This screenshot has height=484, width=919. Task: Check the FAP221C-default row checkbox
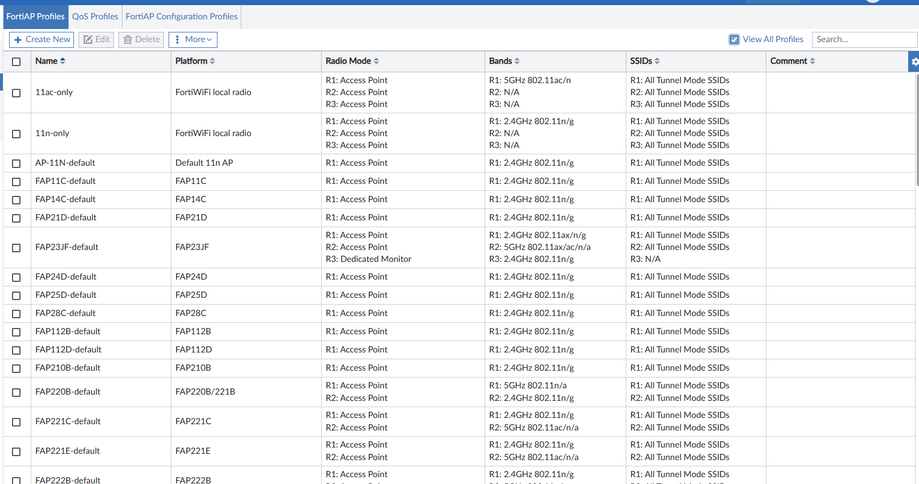point(16,422)
